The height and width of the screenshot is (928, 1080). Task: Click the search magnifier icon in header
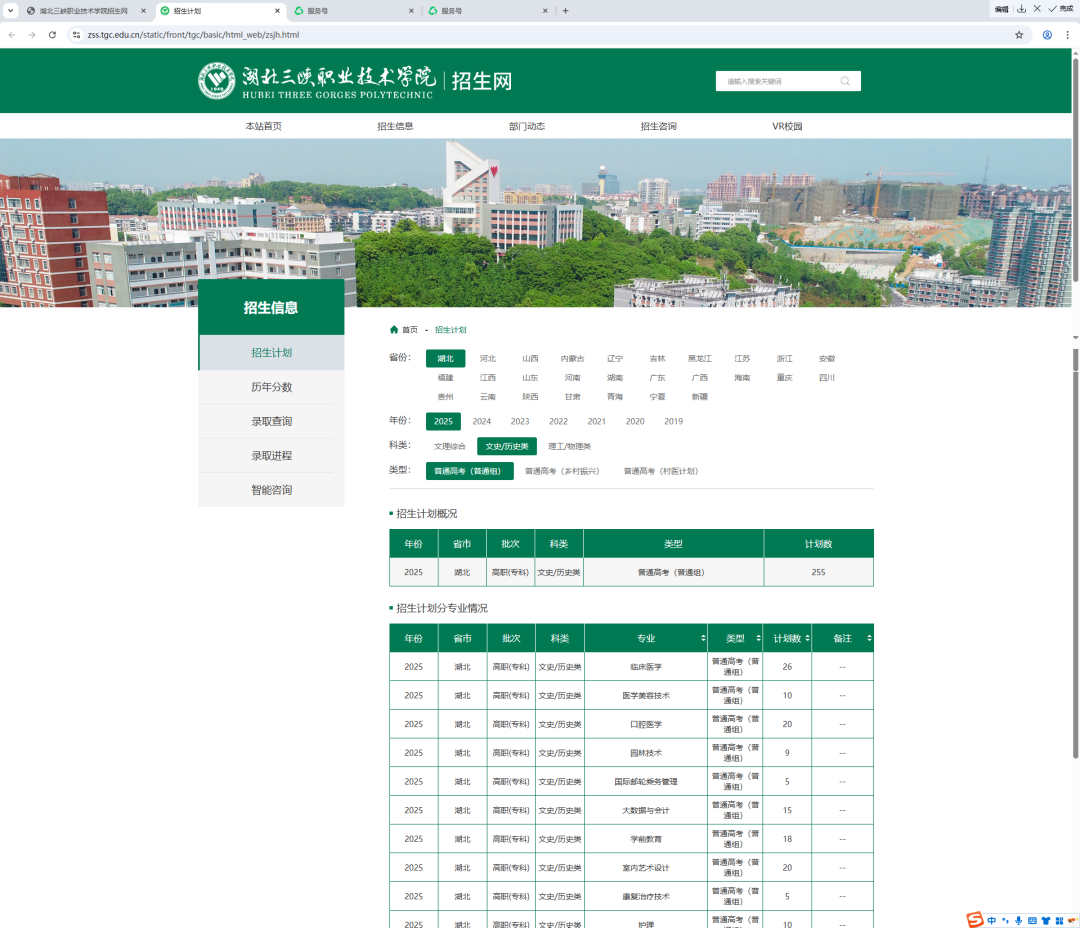tap(845, 81)
